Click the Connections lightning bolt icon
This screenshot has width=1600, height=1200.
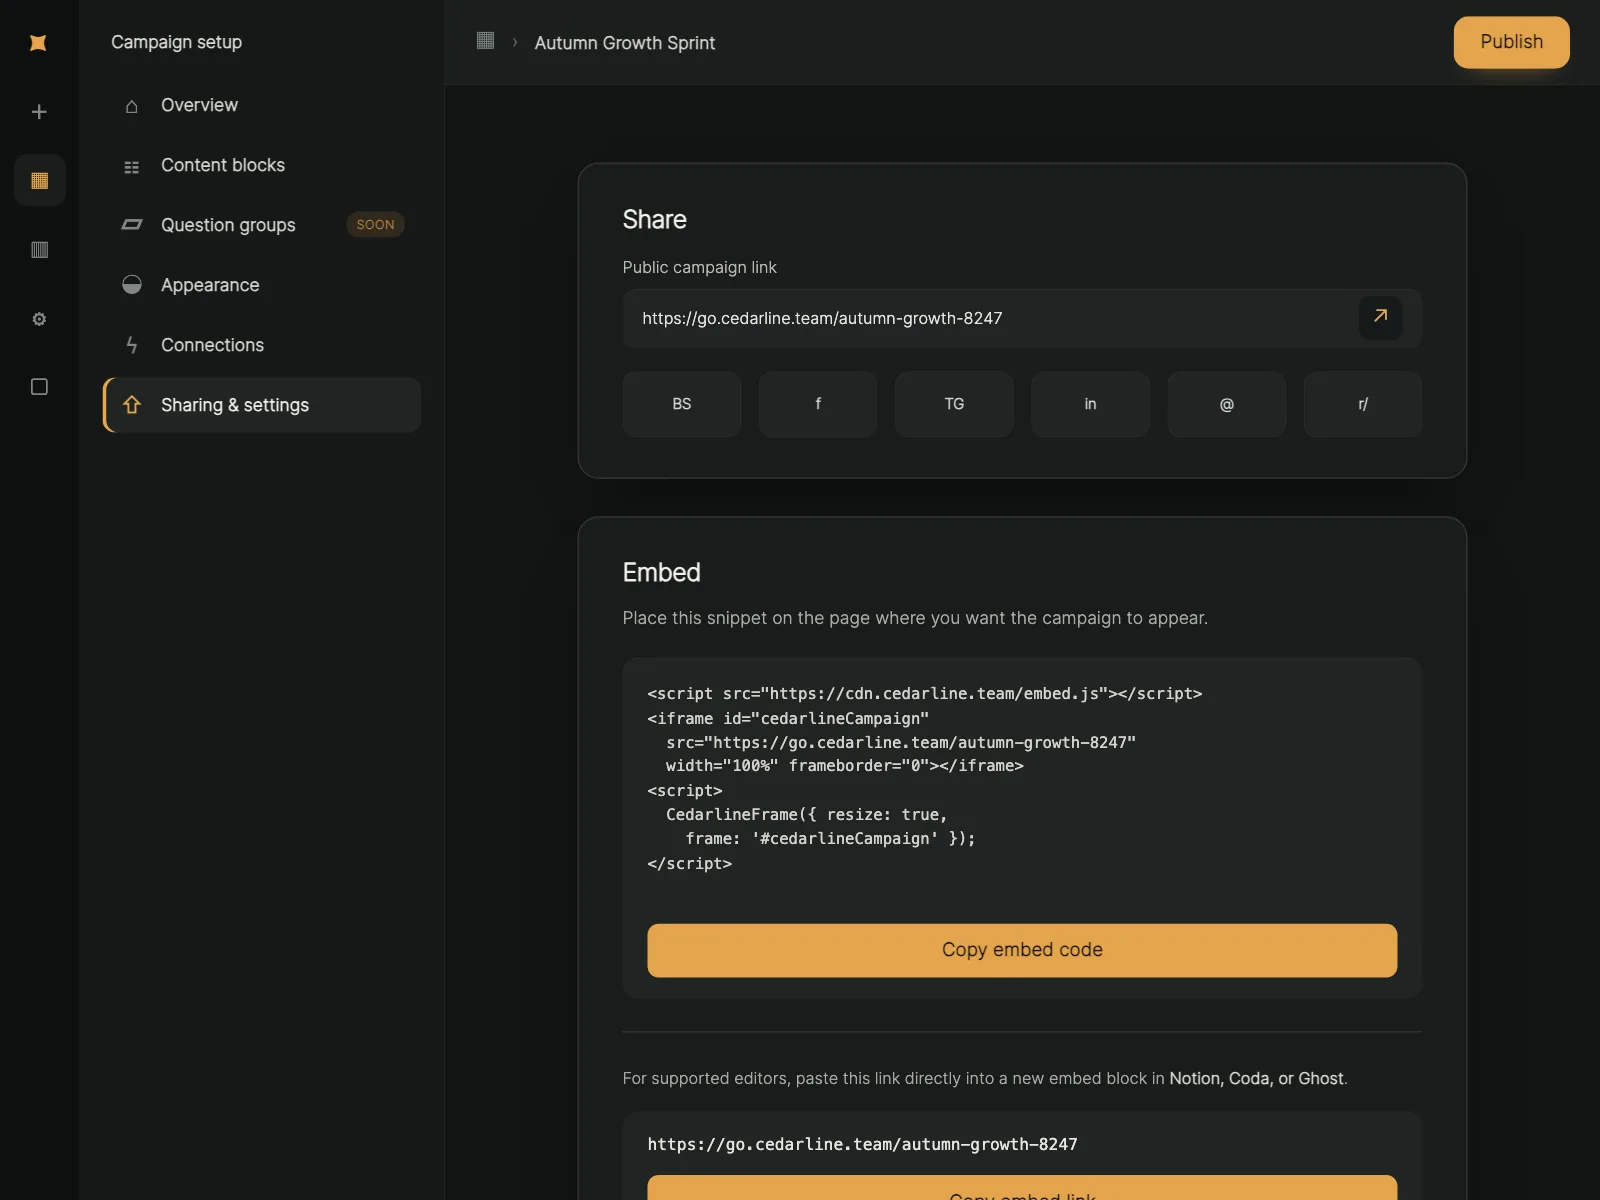pos(131,345)
